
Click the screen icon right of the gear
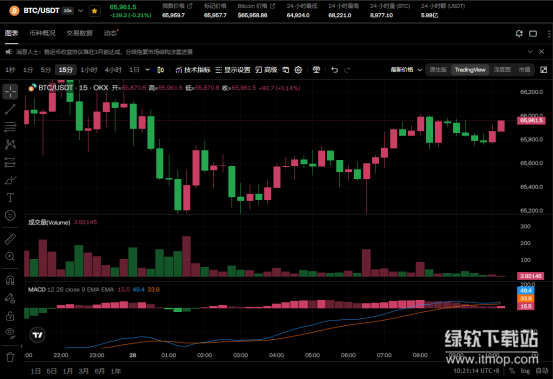(316, 70)
